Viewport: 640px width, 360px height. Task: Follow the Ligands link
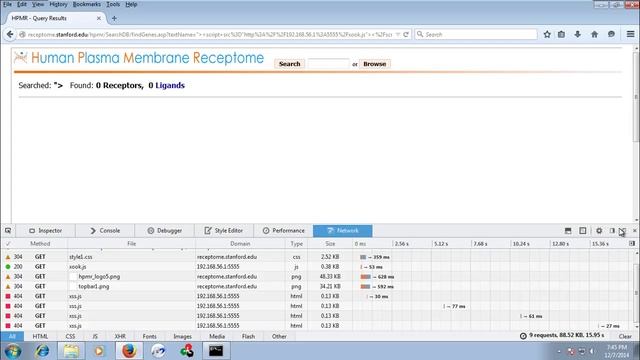[170, 85]
